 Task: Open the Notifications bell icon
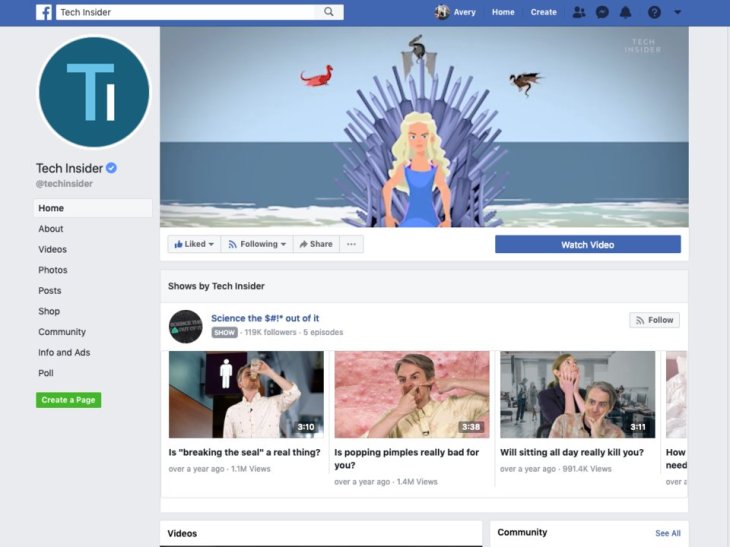tap(626, 12)
